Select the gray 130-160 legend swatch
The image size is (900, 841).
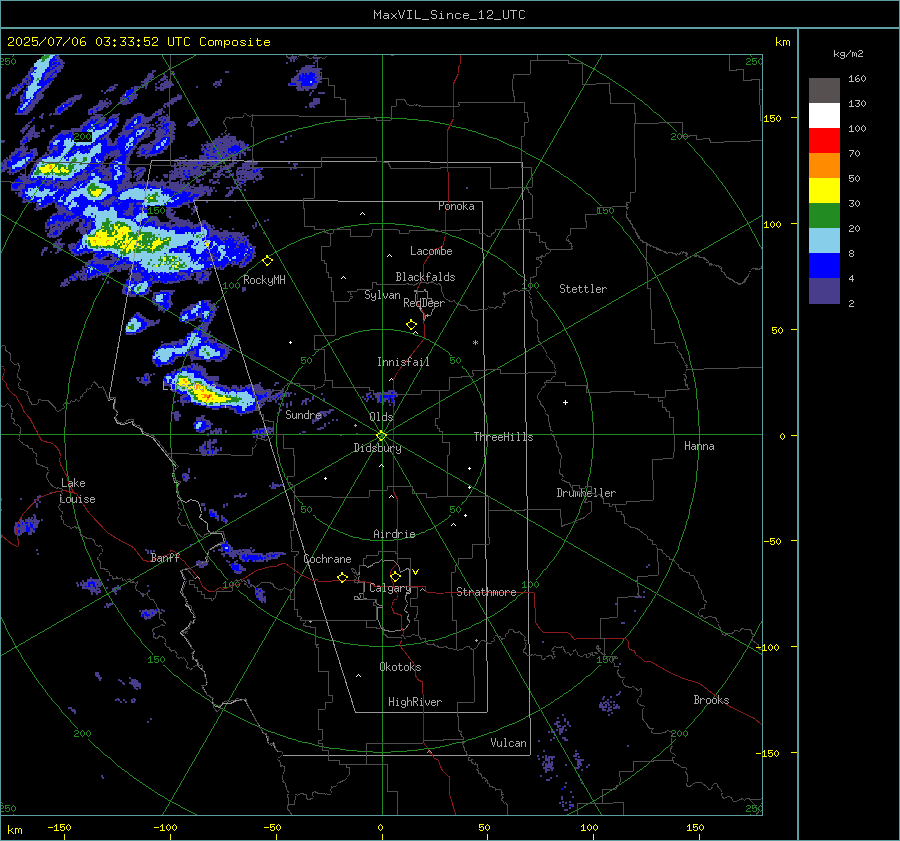(824, 91)
